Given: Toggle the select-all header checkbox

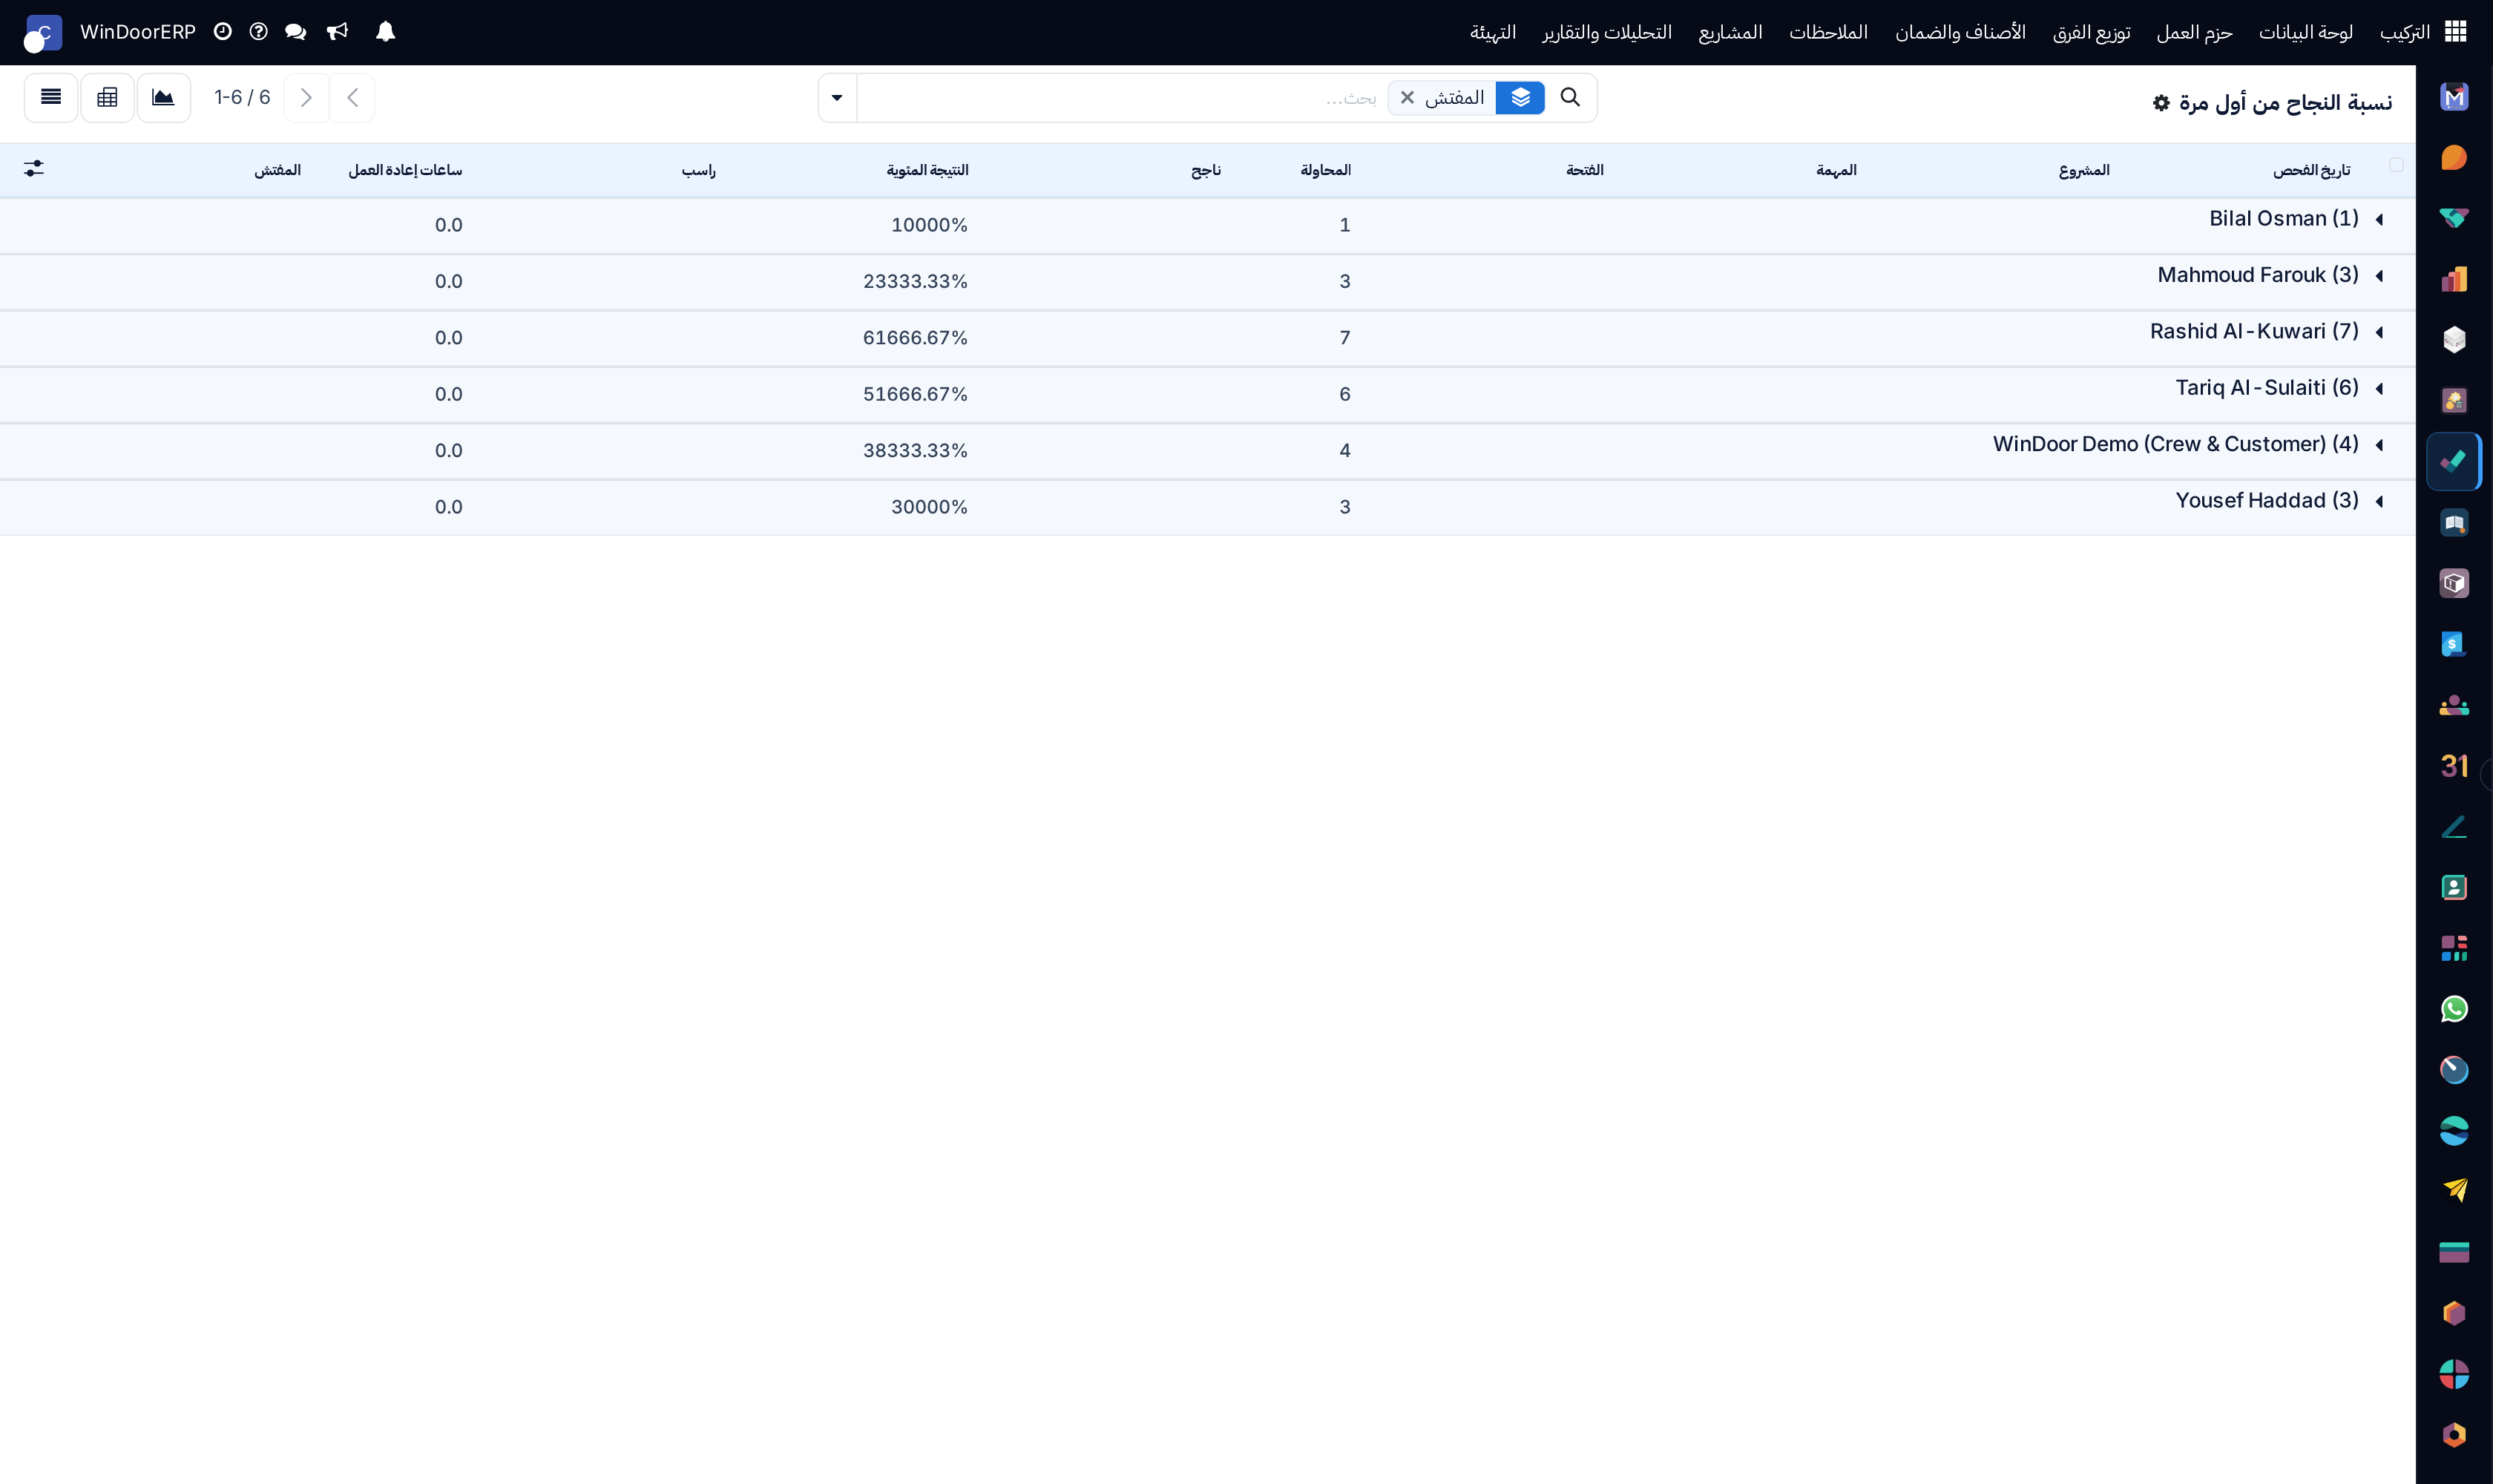Looking at the screenshot, I should tap(2396, 165).
